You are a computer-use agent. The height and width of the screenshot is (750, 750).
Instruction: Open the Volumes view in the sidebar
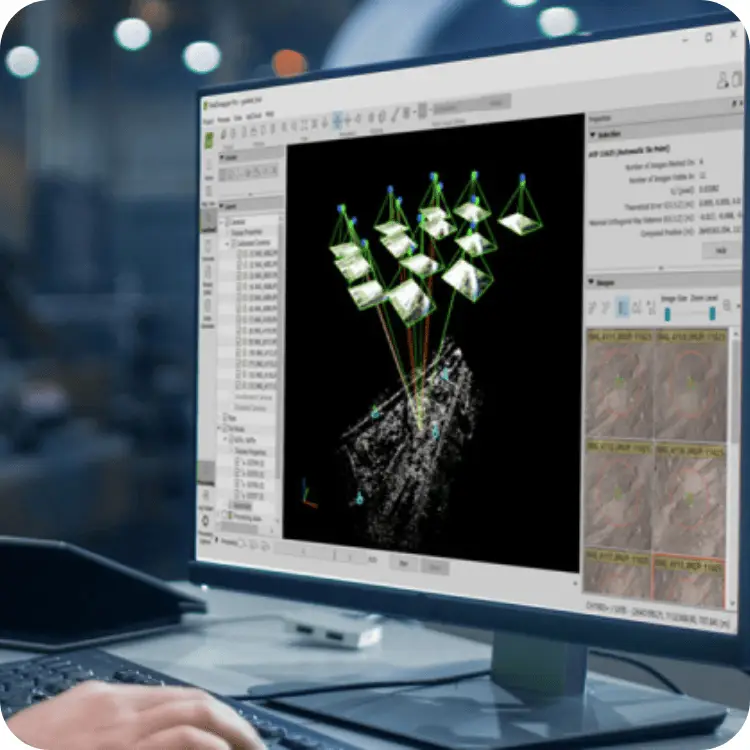209,250
